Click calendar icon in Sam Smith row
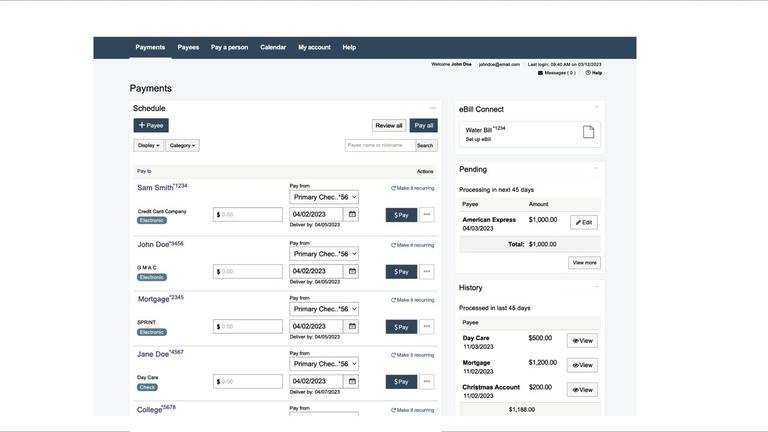 352,215
